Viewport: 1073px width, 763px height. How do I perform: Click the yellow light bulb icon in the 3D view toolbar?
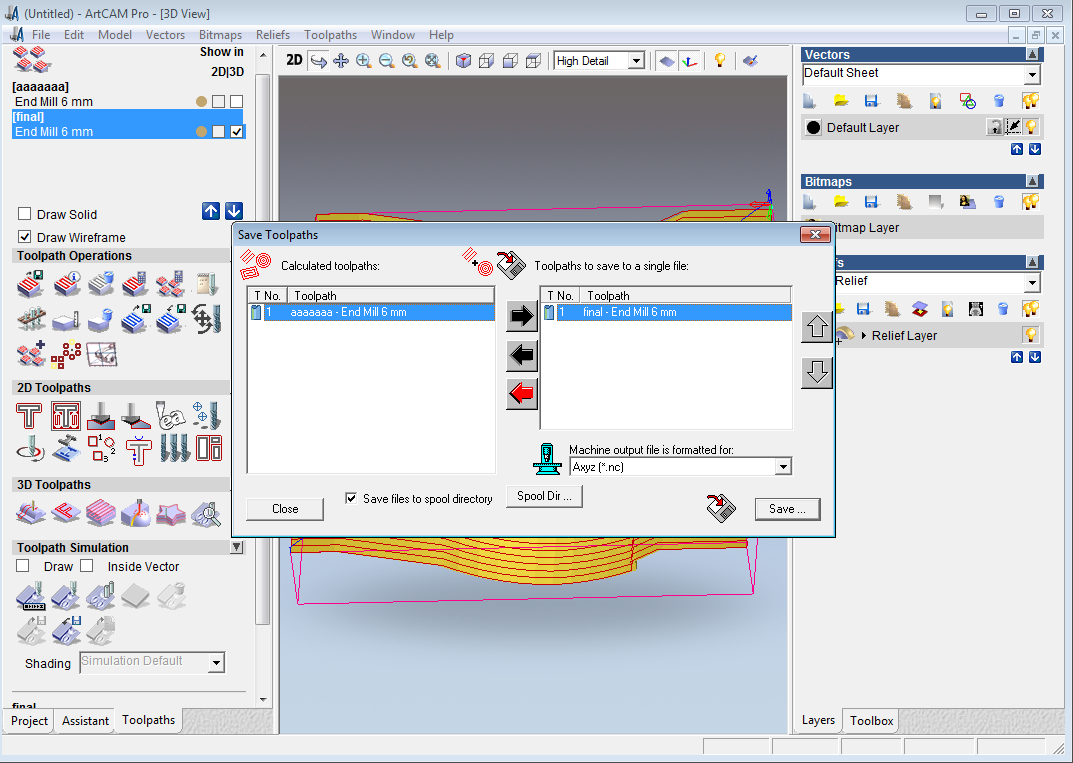click(x=720, y=60)
